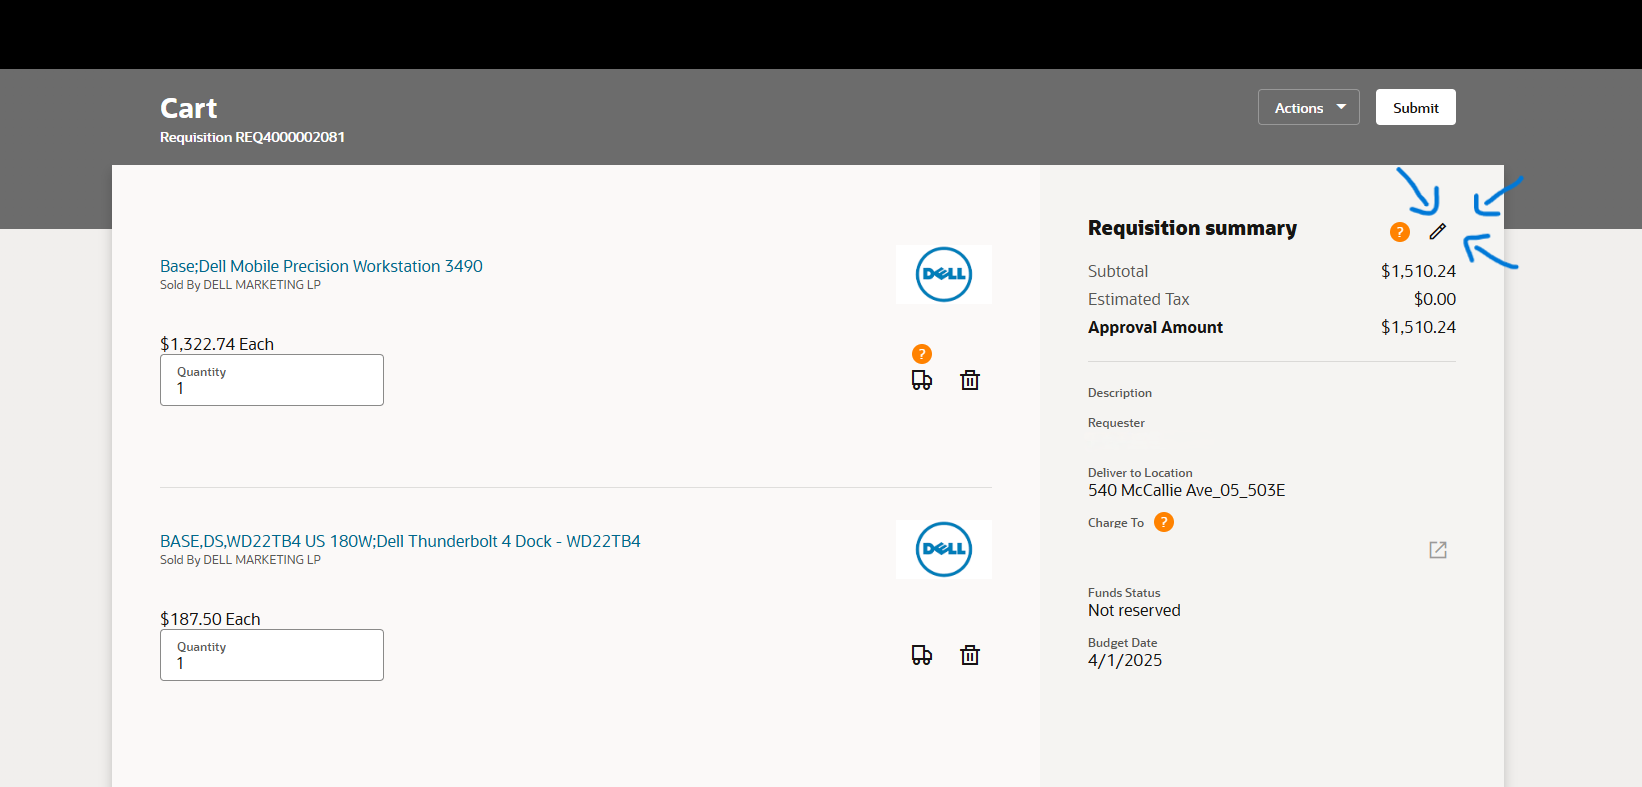The width and height of the screenshot is (1642, 787).
Task: Open Dell Mobile Precision Workstation 3490 link
Action: click(321, 266)
